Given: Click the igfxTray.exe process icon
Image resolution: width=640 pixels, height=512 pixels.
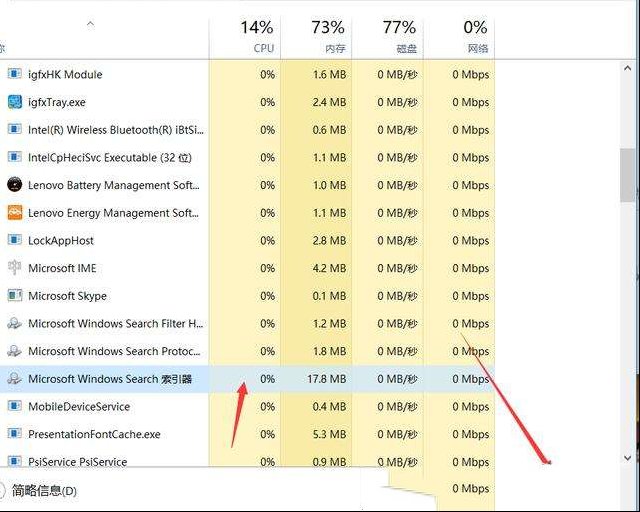Looking at the screenshot, I should point(15,102).
